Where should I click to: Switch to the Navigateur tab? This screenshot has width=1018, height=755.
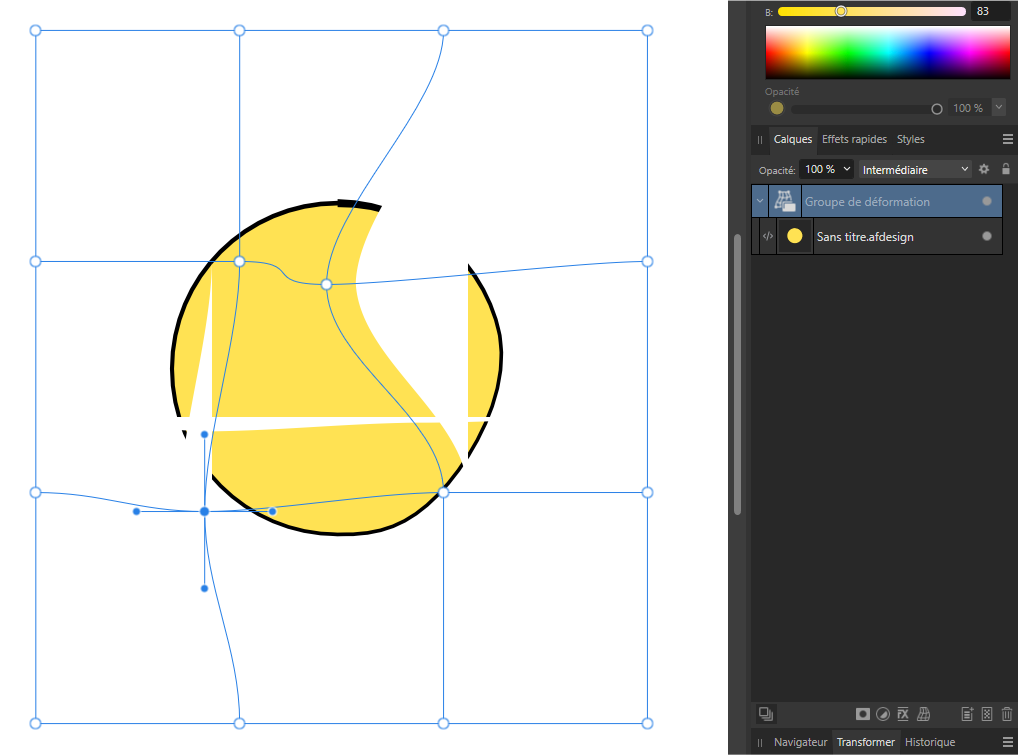click(801, 742)
